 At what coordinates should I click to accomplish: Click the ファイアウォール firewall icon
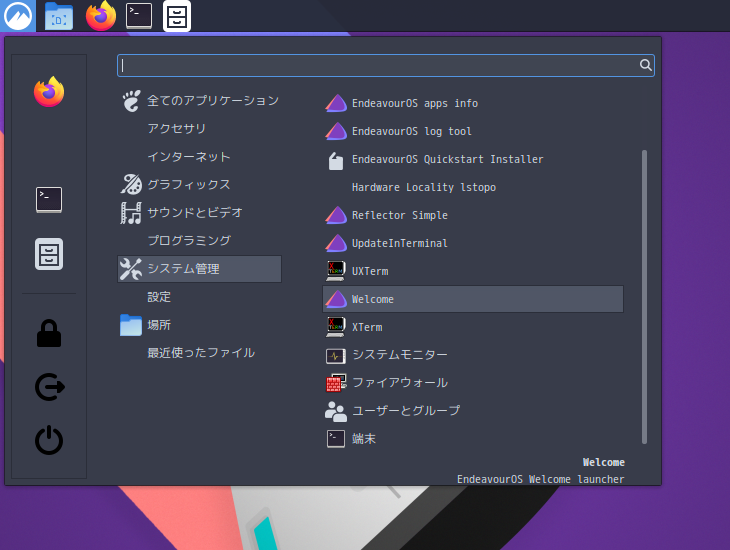click(336, 383)
